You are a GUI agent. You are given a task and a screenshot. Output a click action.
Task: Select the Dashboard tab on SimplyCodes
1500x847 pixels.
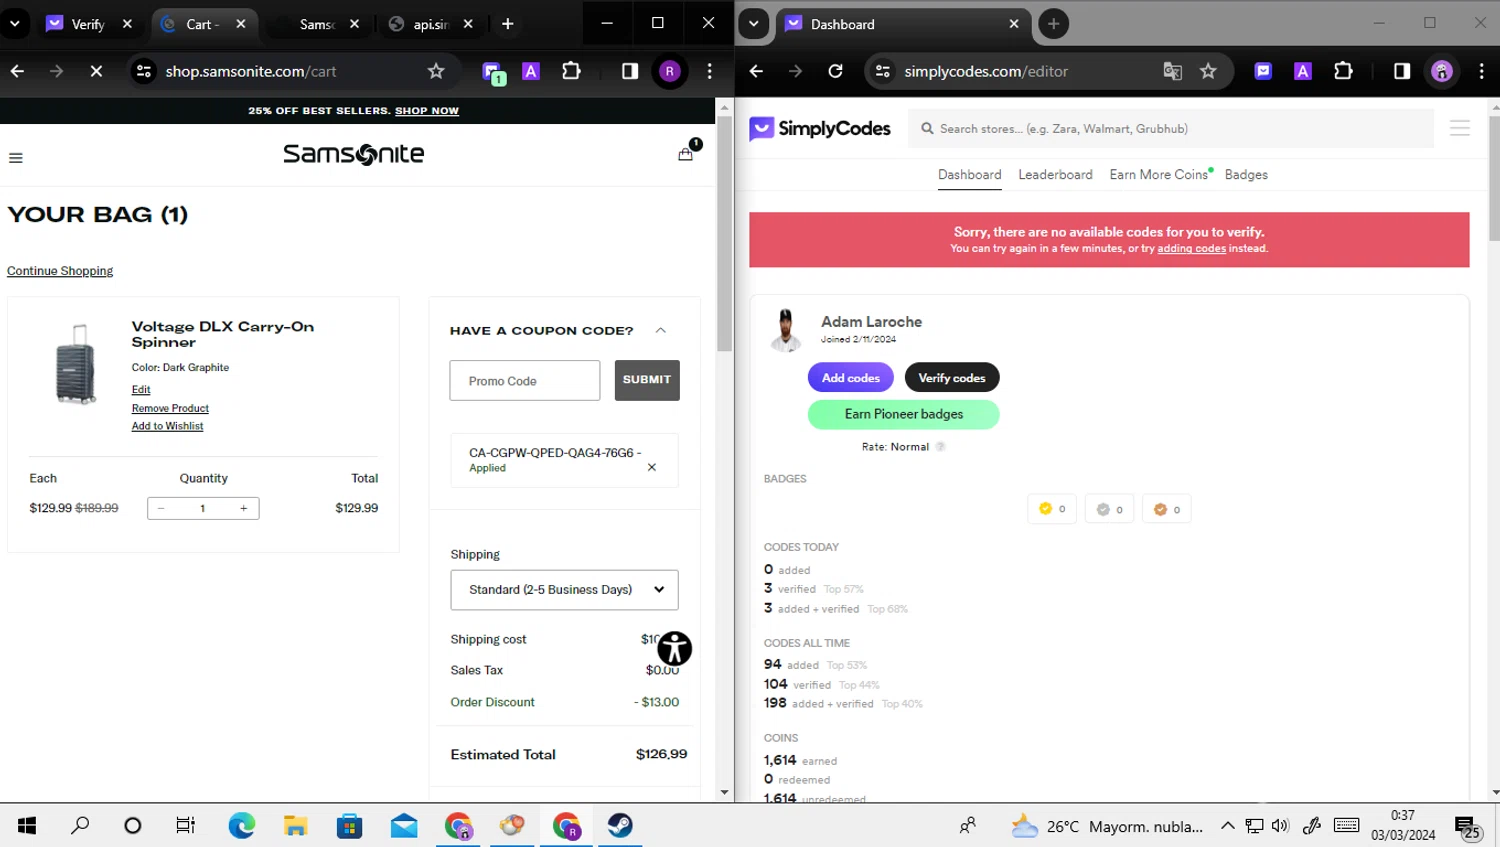(x=969, y=175)
